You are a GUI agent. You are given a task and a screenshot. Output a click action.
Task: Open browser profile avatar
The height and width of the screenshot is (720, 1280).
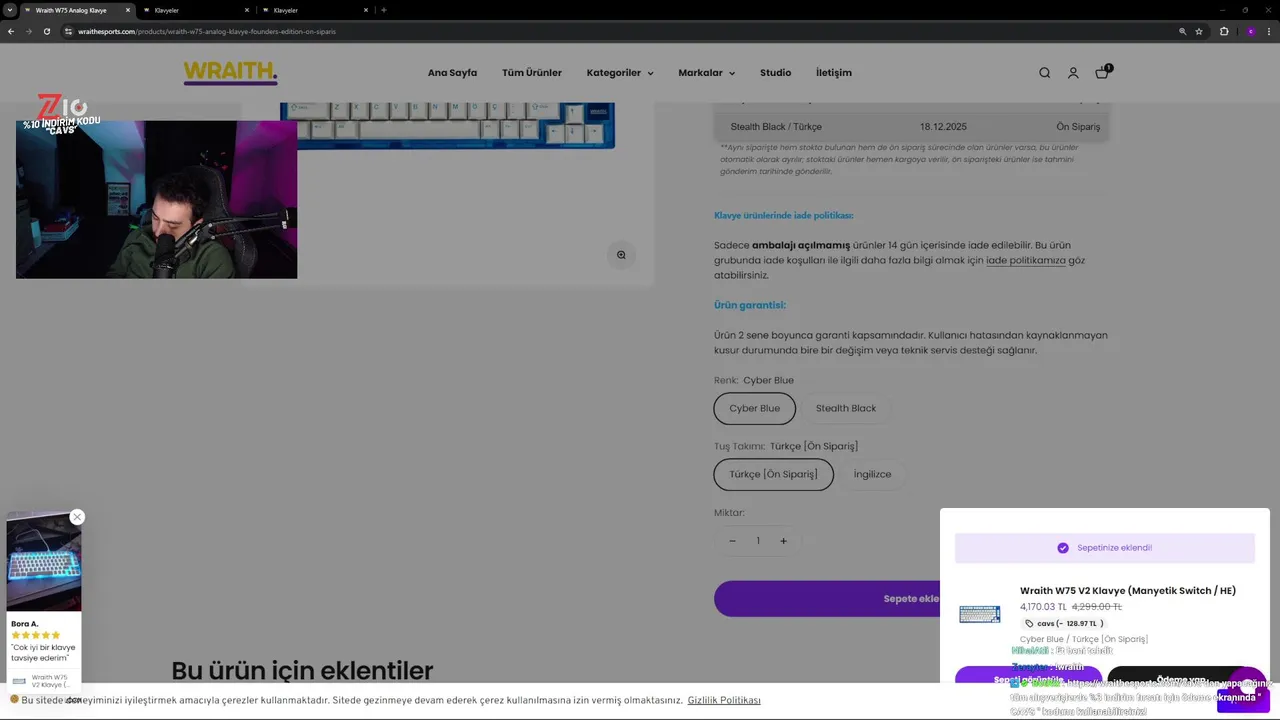click(1250, 31)
